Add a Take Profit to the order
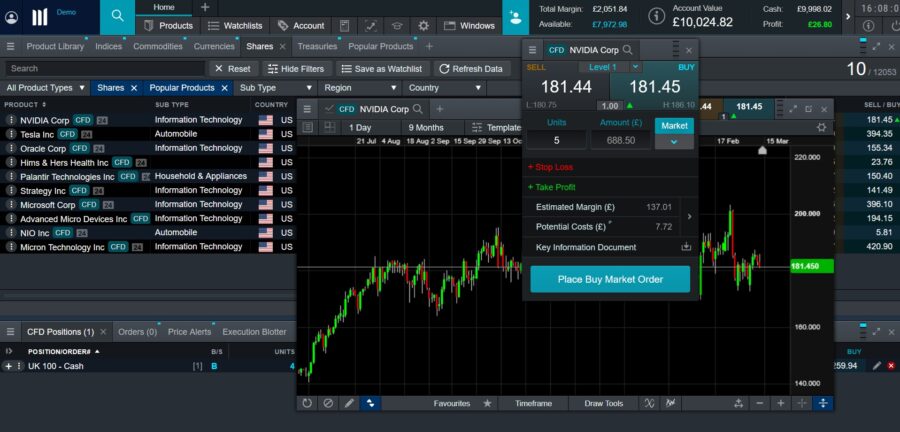Screen dimensions: 900x432 tap(551, 187)
